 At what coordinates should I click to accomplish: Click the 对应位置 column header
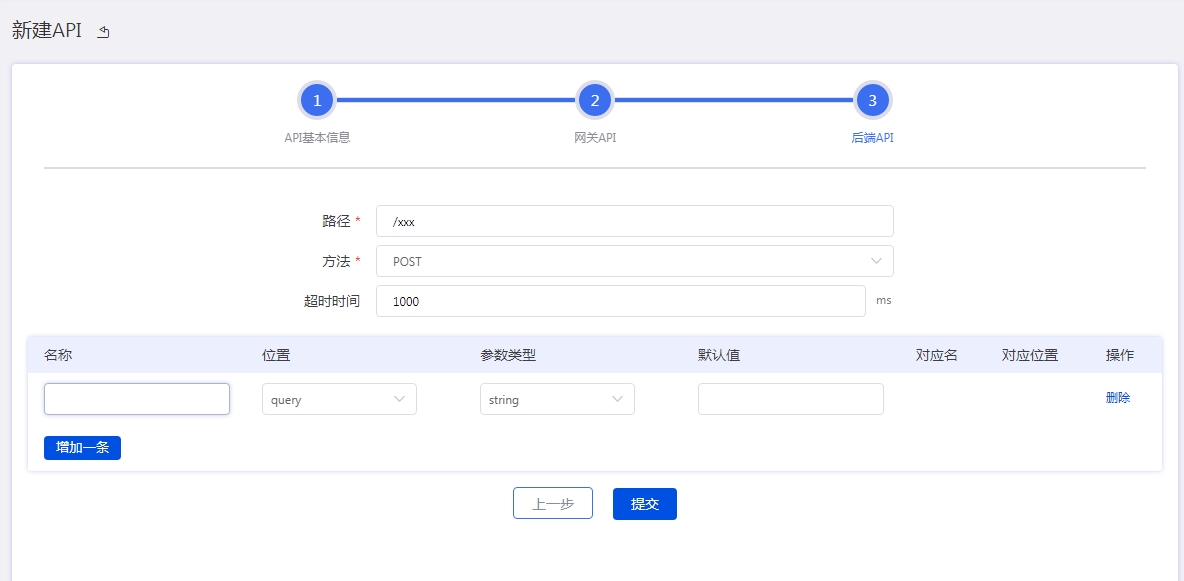[1029, 355]
